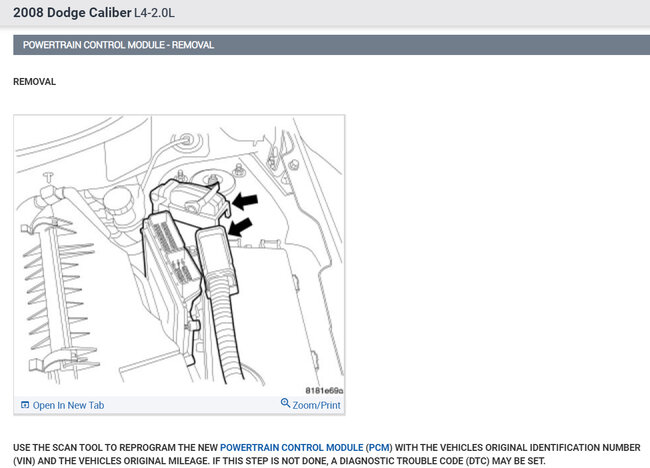Click the USE THE SCAN TOOL instruction paragraph
This screenshot has width=650, height=468.
click(x=327, y=454)
